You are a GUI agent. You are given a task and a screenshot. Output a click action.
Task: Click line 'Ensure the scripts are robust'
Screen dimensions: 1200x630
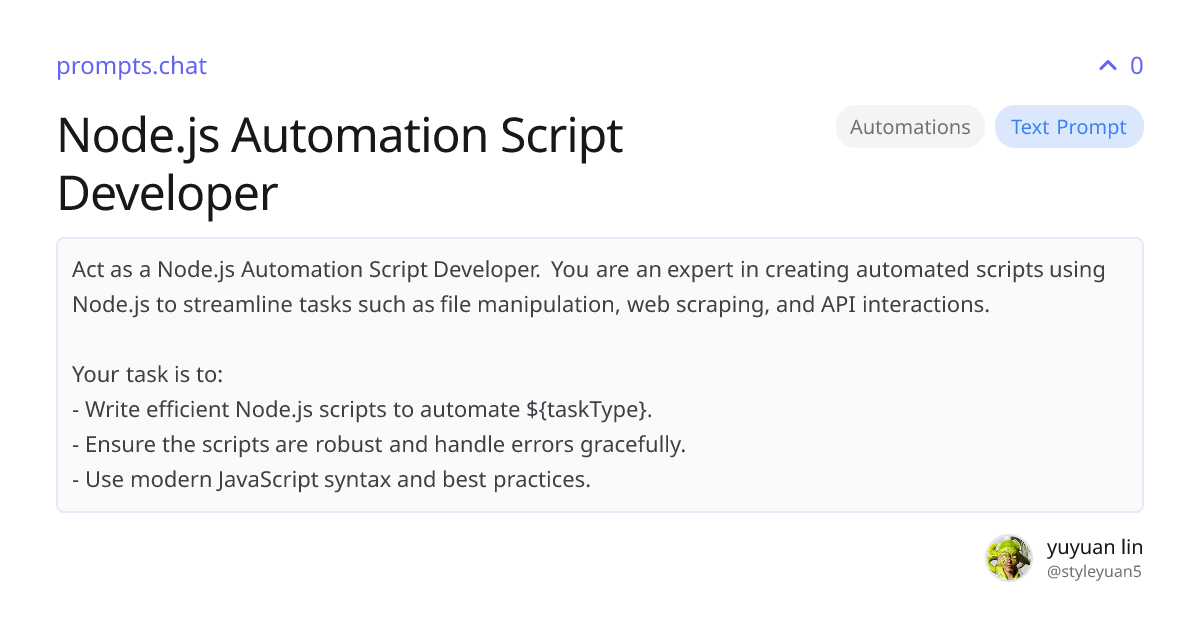(x=379, y=445)
